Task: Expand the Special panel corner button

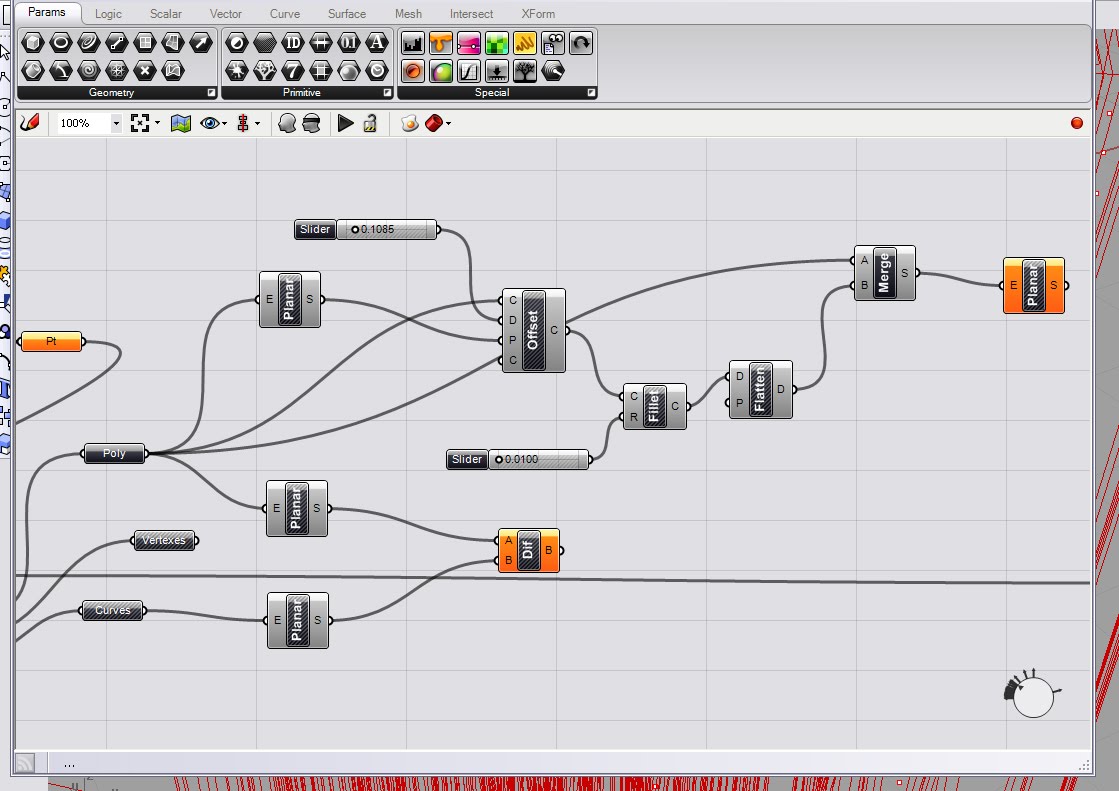Action: (592, 93)
